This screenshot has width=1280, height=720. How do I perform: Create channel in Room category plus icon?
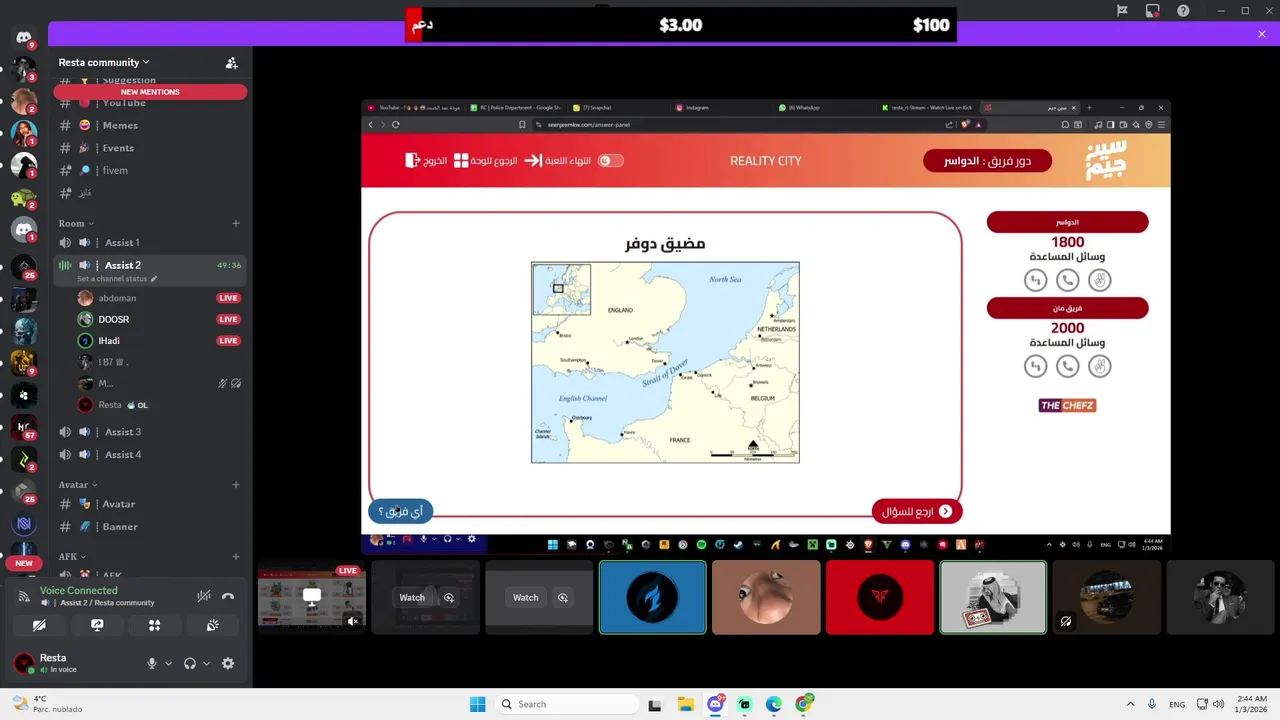(236, 223)
